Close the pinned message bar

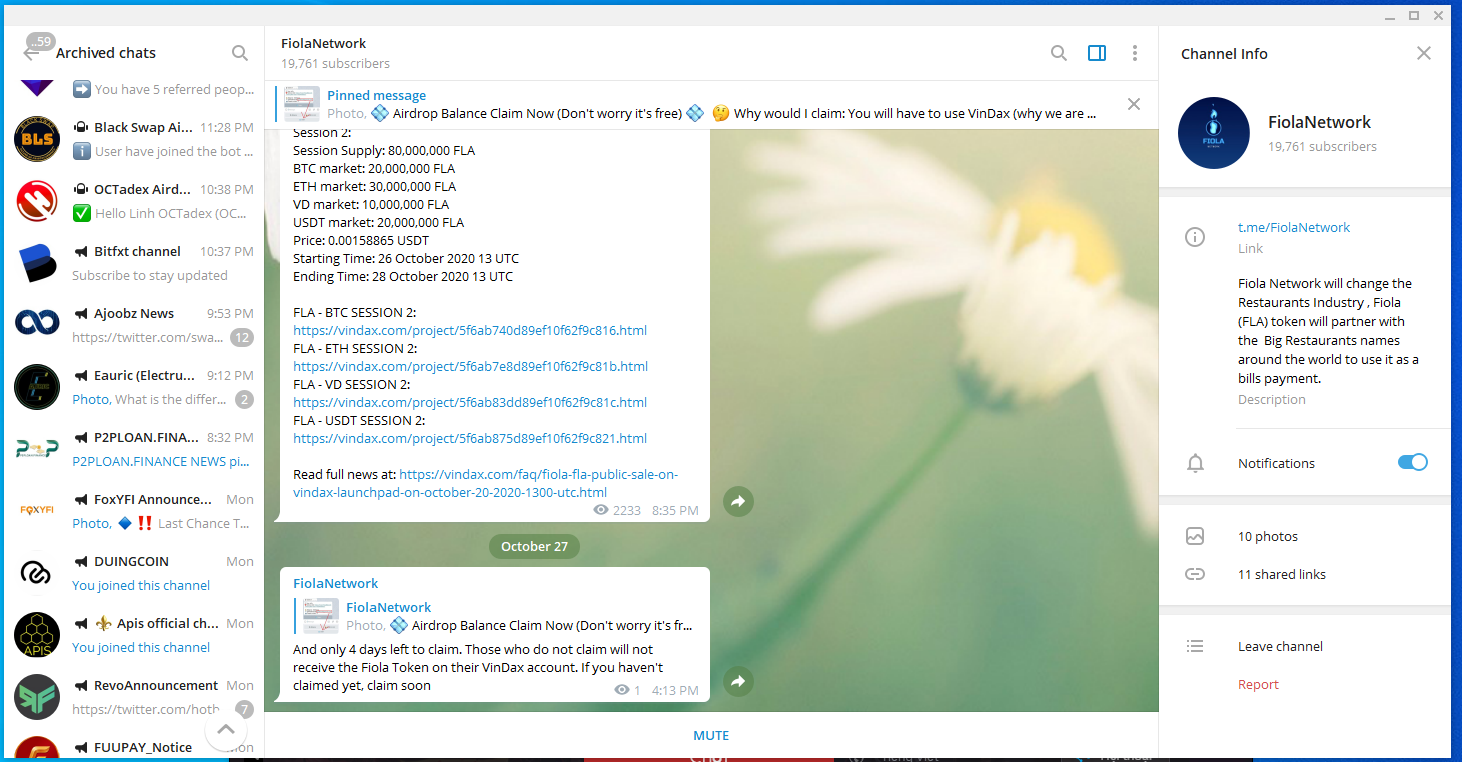tap(1134, 104)
